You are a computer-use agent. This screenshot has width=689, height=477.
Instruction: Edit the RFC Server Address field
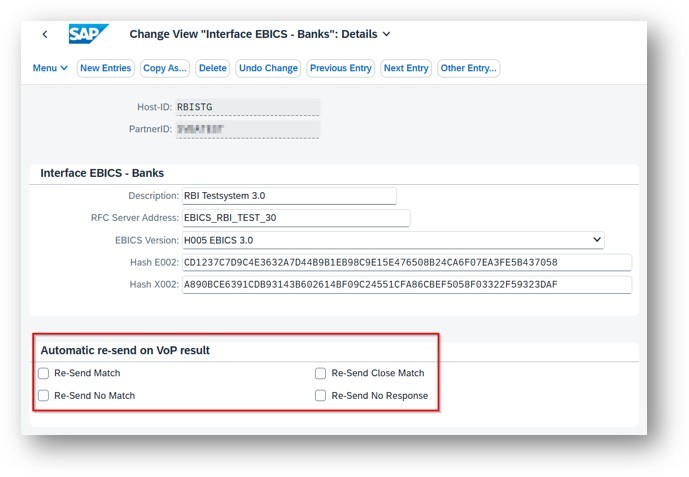[296, 218]
